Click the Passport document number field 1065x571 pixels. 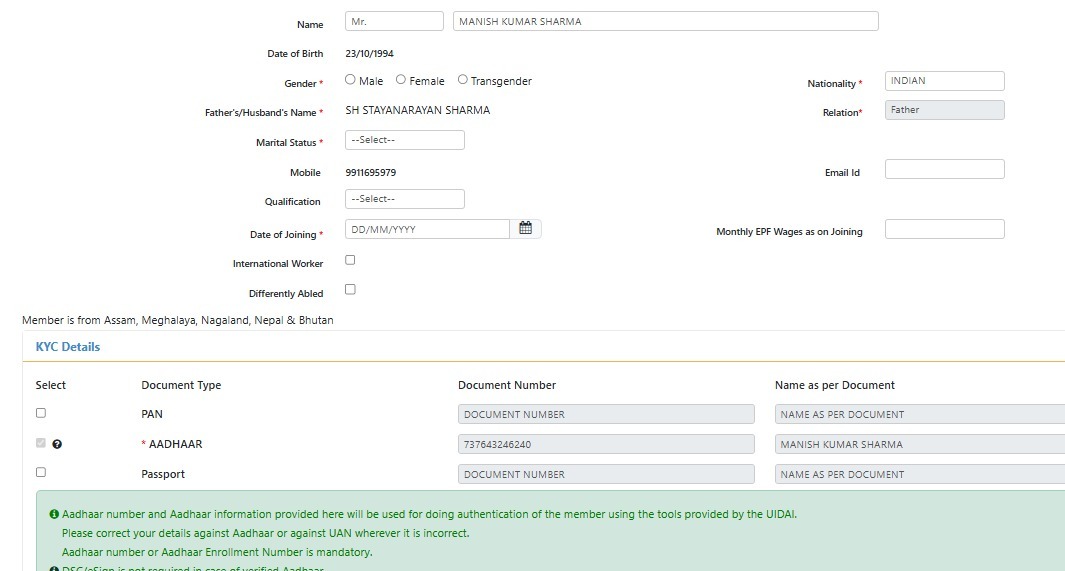tap(606, 474)
